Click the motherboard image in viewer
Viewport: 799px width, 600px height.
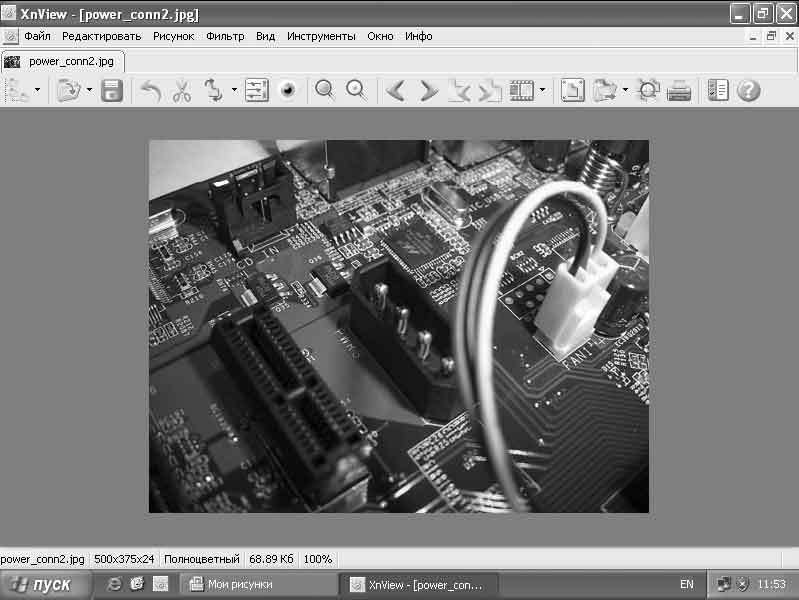[x=398, y=326]
